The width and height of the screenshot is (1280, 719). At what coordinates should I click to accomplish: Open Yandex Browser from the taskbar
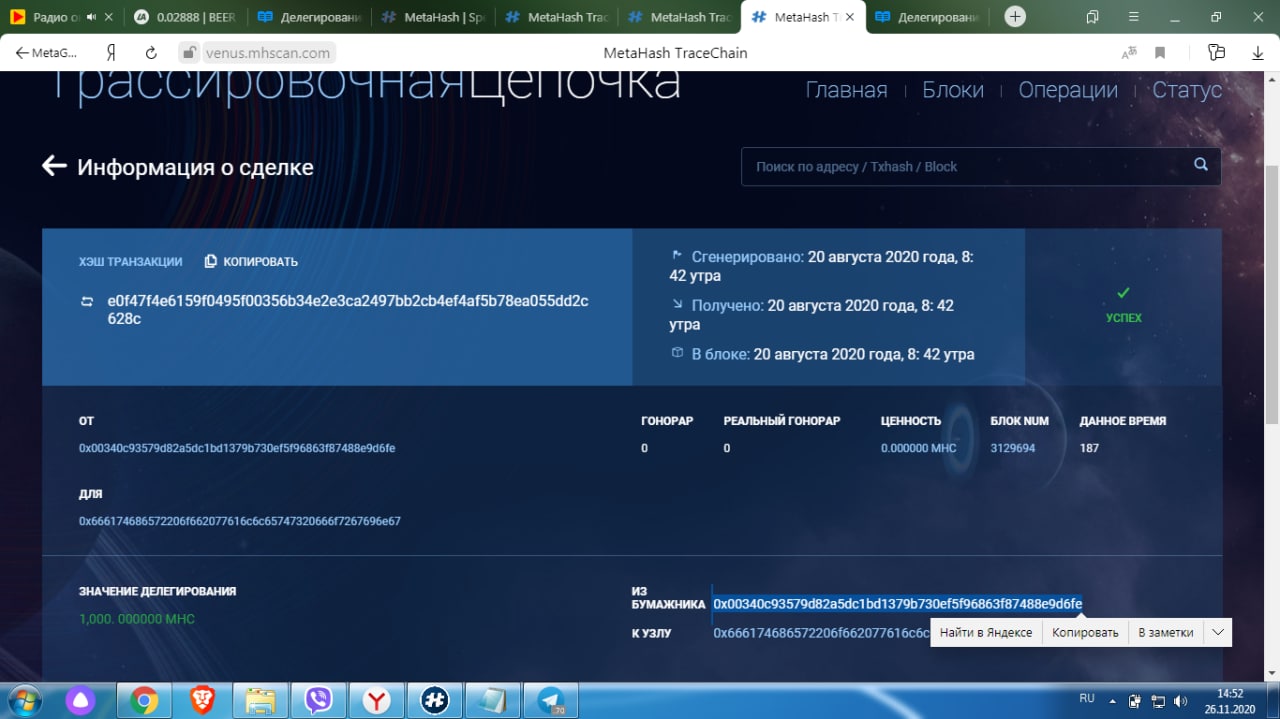click(376, 700)
